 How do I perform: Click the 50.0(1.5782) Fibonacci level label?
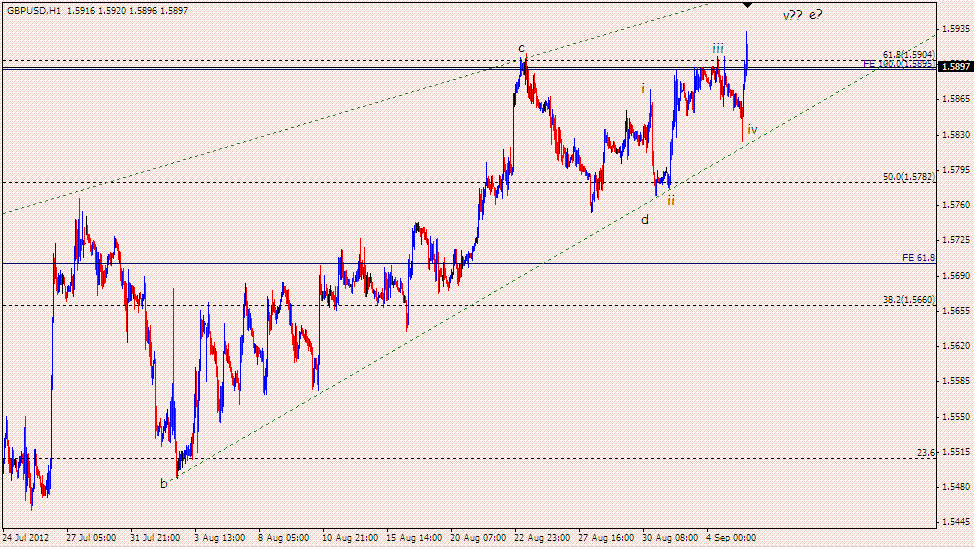(909, 177)
